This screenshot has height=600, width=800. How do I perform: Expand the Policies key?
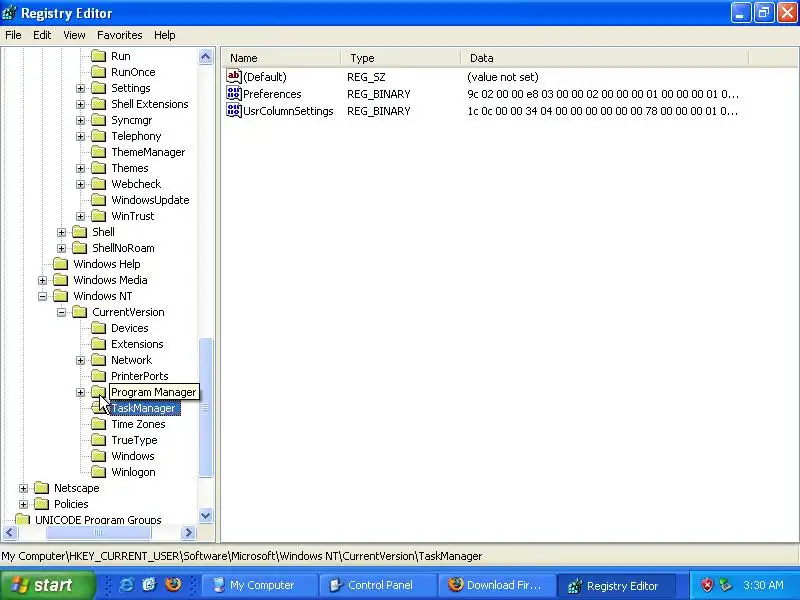[x=23, y=504]
